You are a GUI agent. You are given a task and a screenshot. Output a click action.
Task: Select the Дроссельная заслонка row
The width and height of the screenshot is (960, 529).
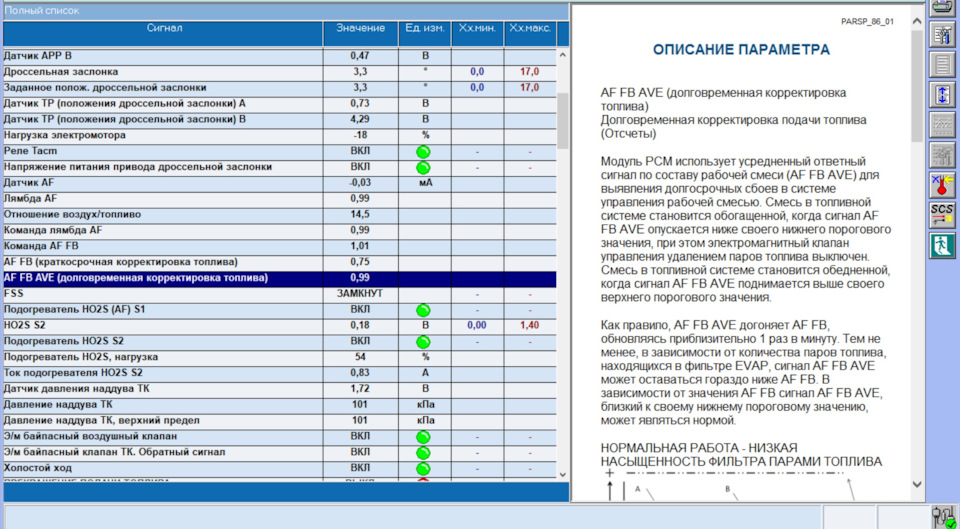click(x=280, y=72)
